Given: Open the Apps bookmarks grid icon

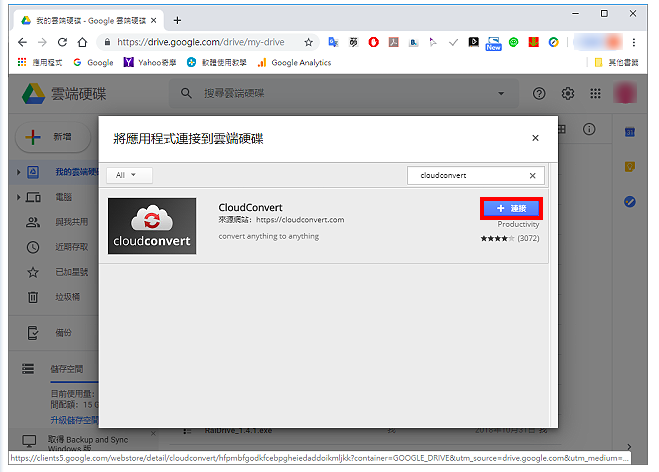Looking at the screenshot, I should pos(22,62).
